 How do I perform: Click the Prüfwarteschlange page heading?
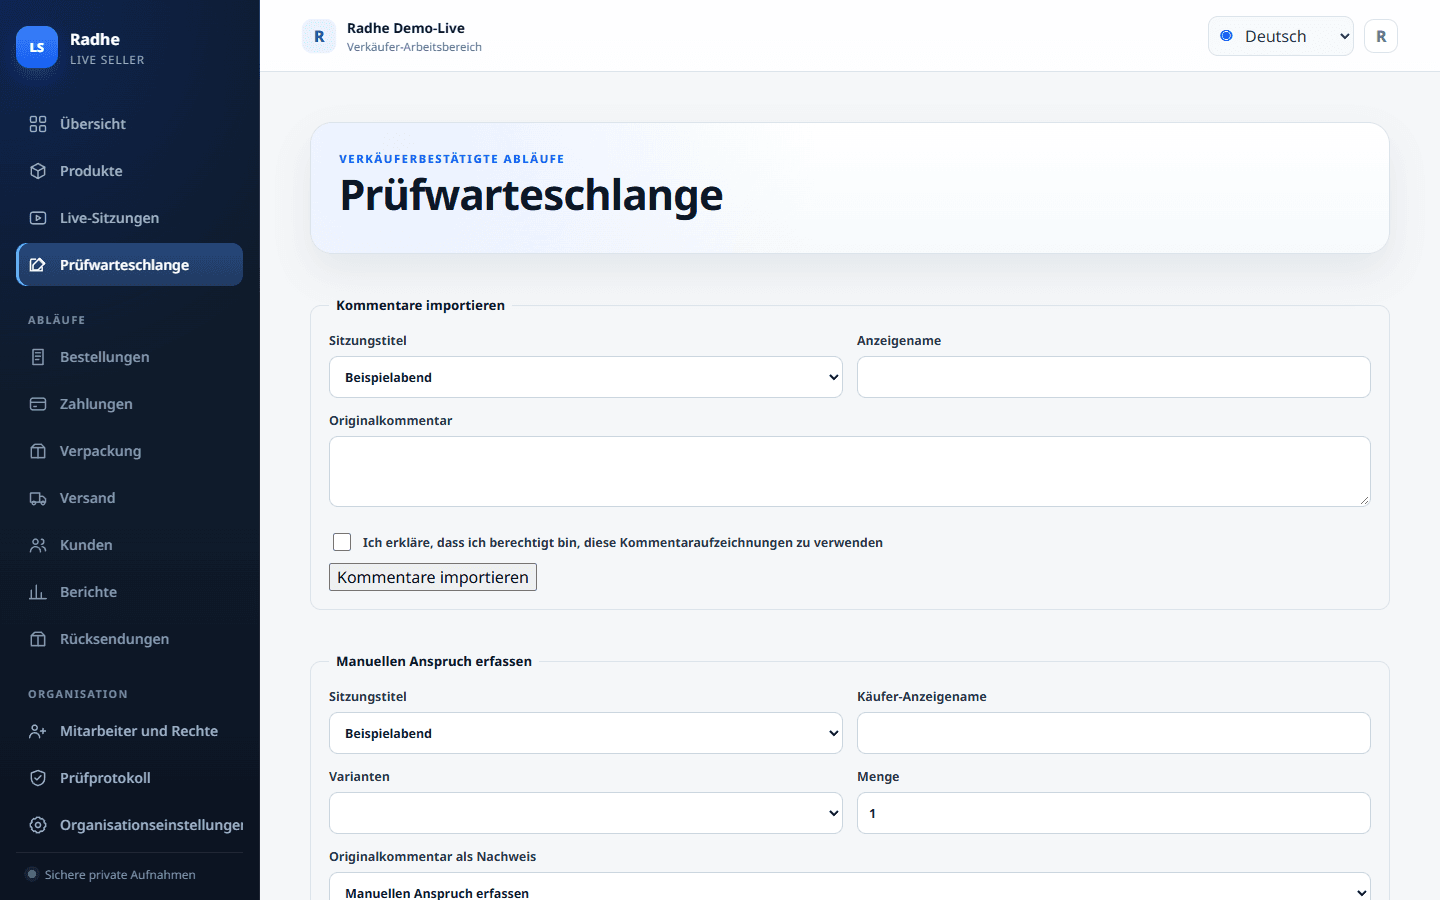click(531, 195)
